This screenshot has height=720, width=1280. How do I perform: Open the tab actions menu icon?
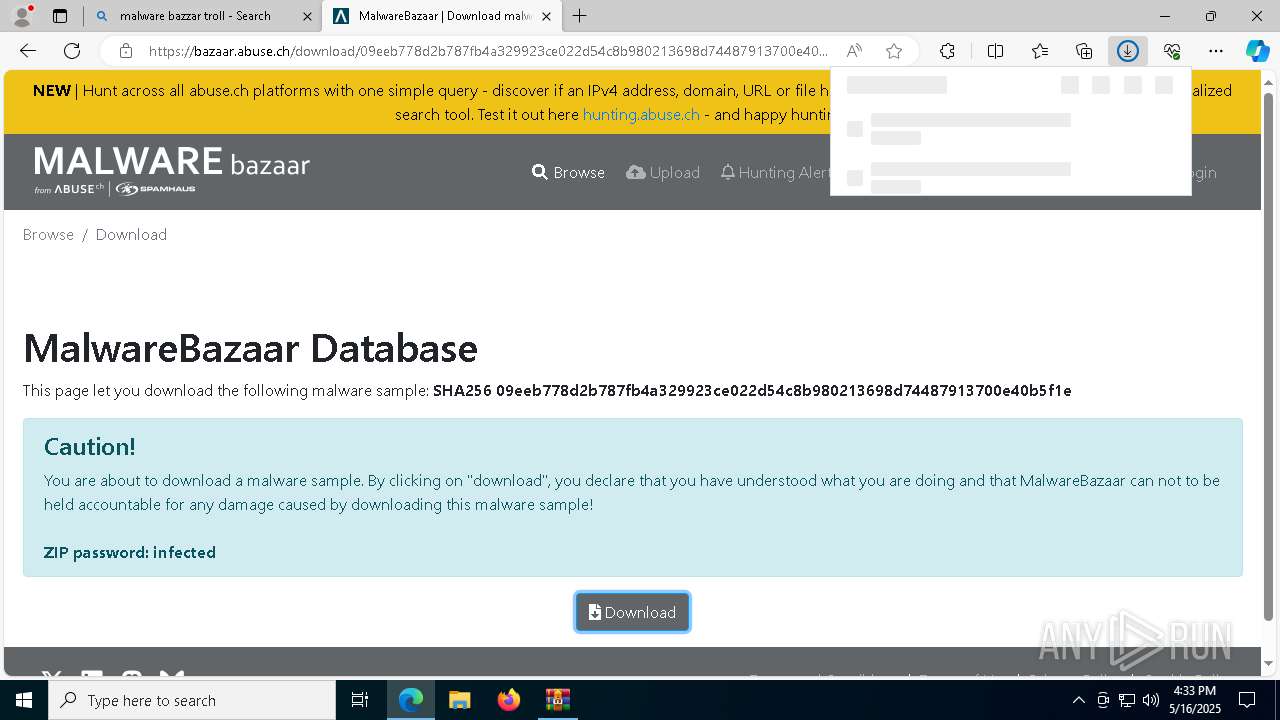click(60, 16)
